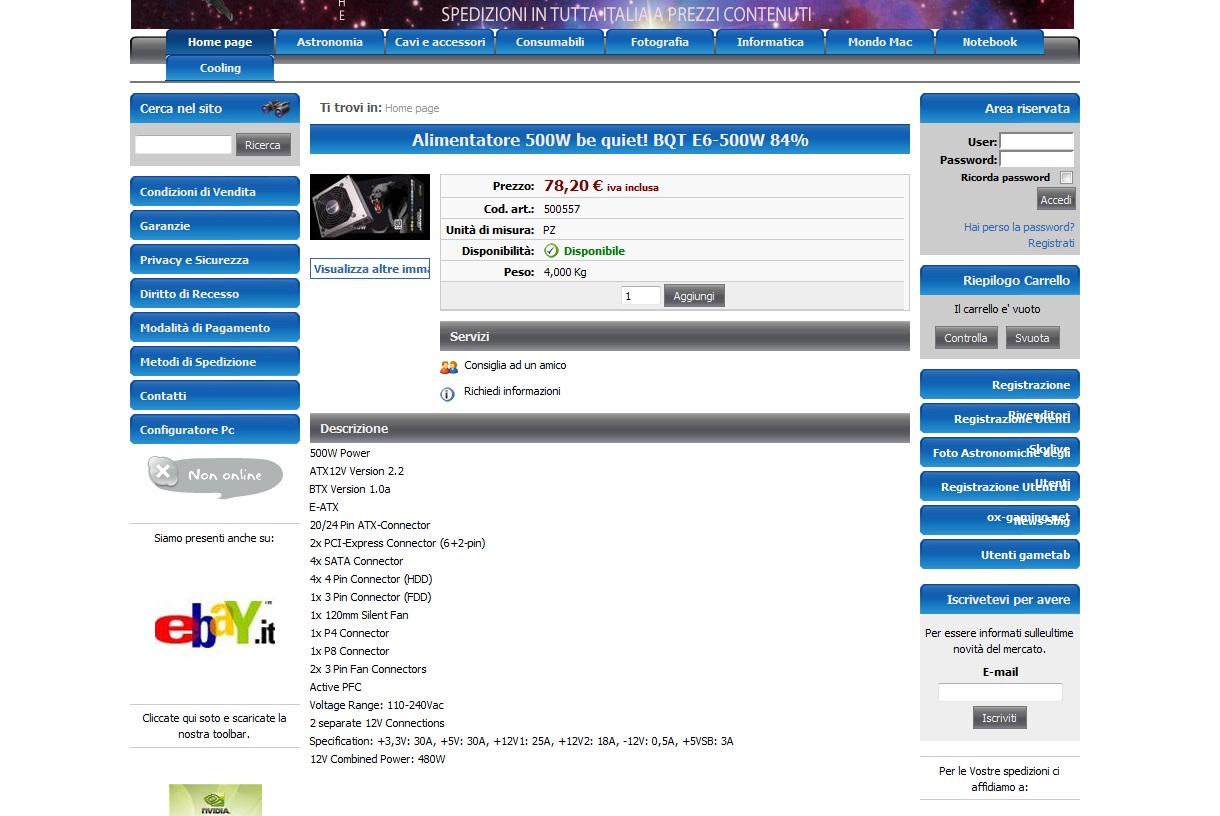Image resolution: width=1220 pixels, height=816 pixels.
Task: Open the eBay.it logo link
Action: (214, 624)
